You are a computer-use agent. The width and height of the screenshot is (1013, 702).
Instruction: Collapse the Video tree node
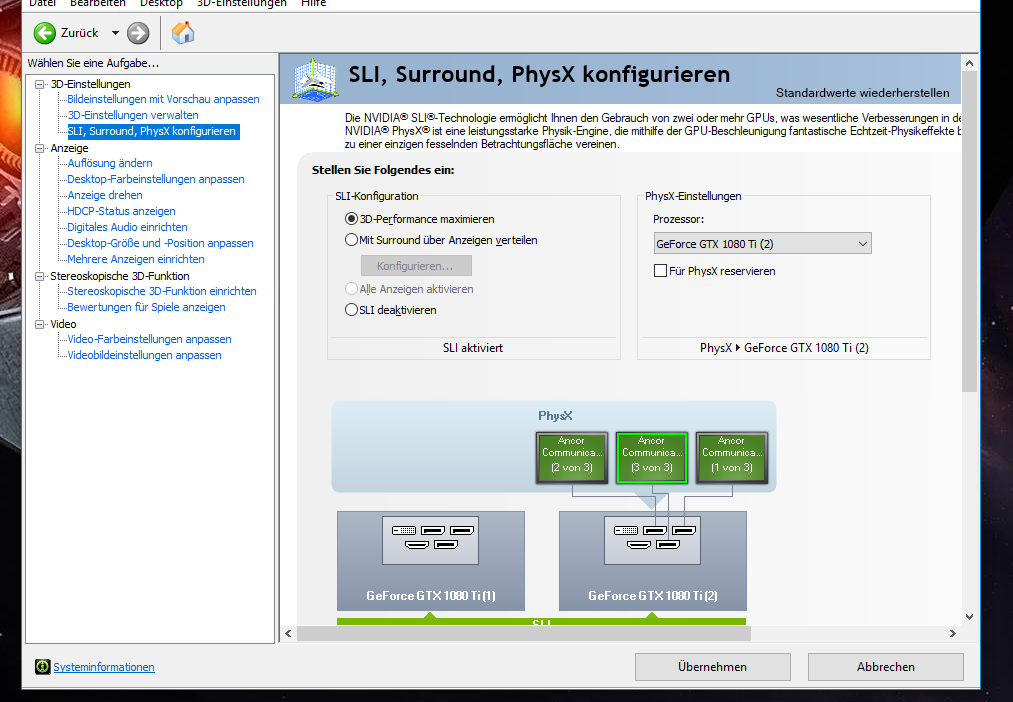[40, 324]
